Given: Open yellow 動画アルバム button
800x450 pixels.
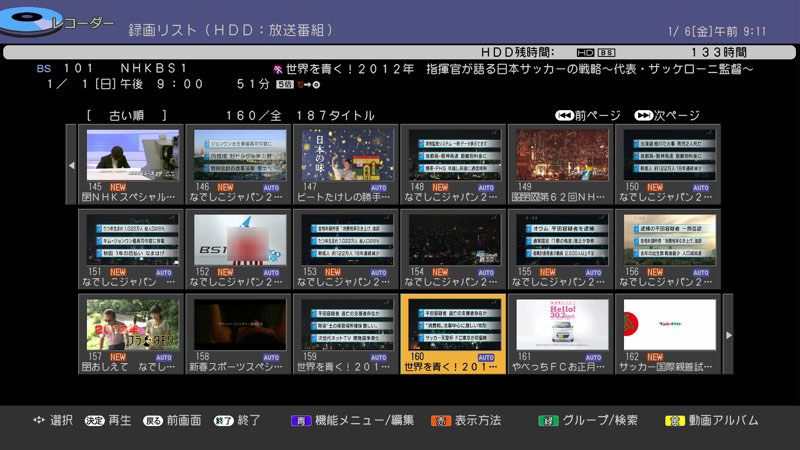Looking at the screenshot, I should [x=672, y=420].
